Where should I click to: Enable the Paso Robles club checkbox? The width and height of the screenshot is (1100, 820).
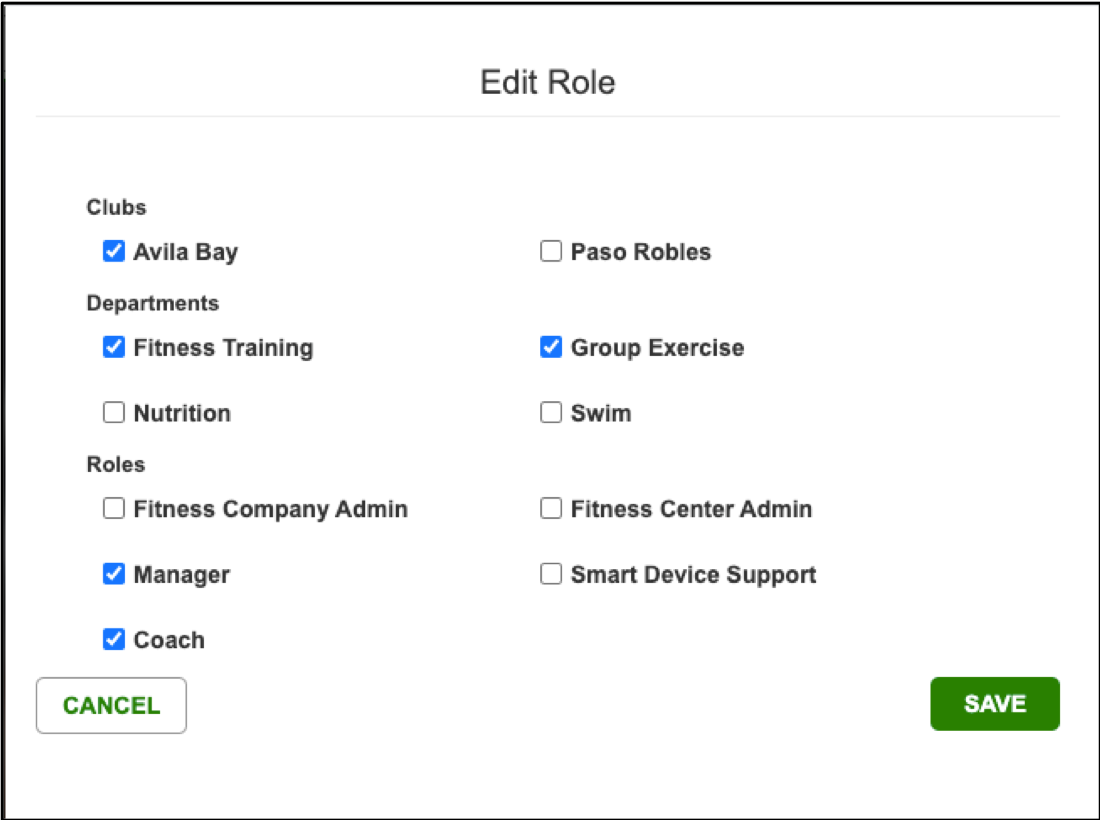tap(550, 251)
